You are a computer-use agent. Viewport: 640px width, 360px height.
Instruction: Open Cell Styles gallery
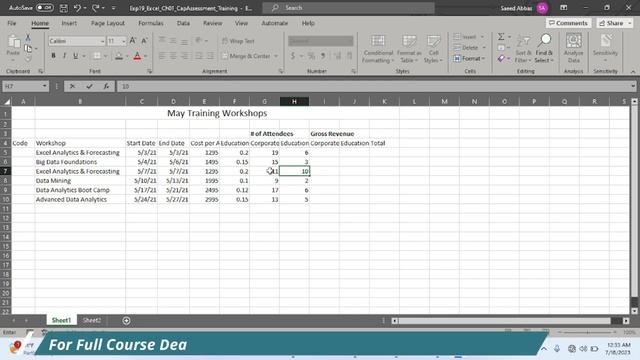pyautogui.click(x=433, y=49)
